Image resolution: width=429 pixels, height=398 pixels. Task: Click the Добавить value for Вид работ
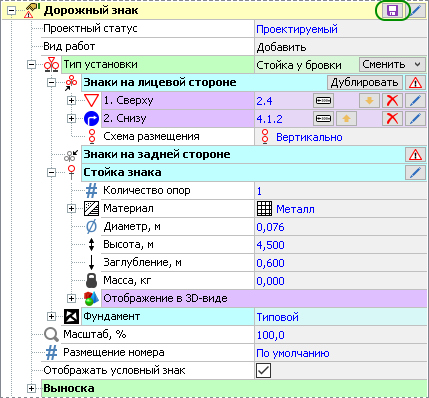point(281,47)
